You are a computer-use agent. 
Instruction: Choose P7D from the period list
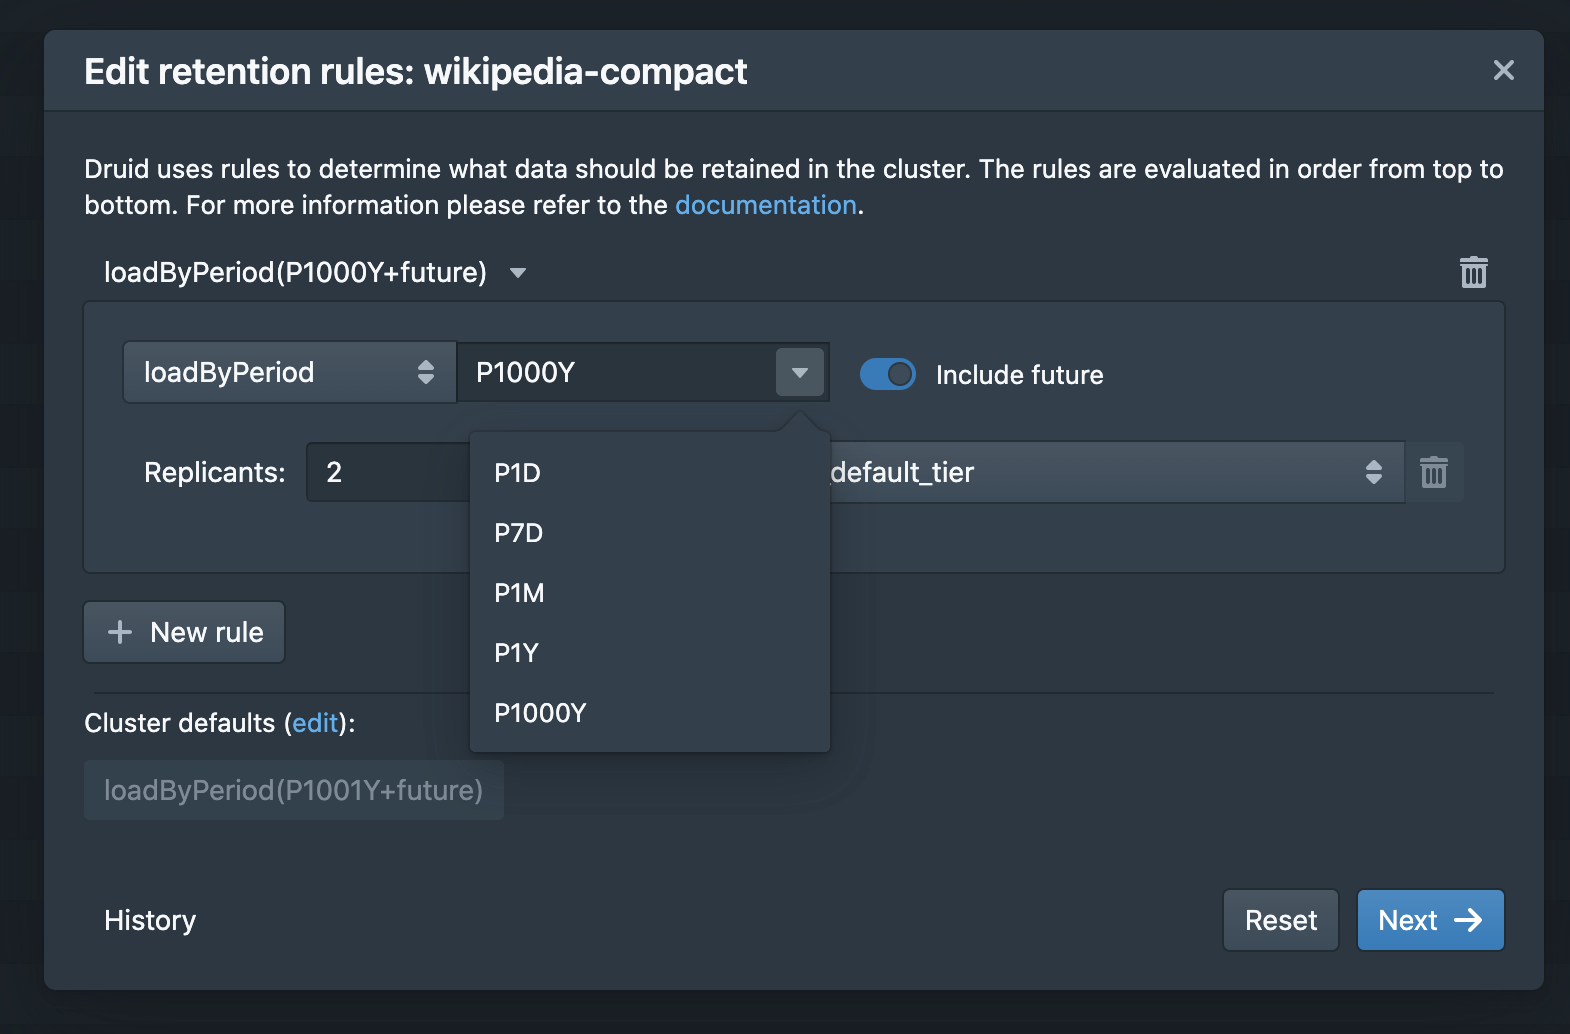coord(519,533)
